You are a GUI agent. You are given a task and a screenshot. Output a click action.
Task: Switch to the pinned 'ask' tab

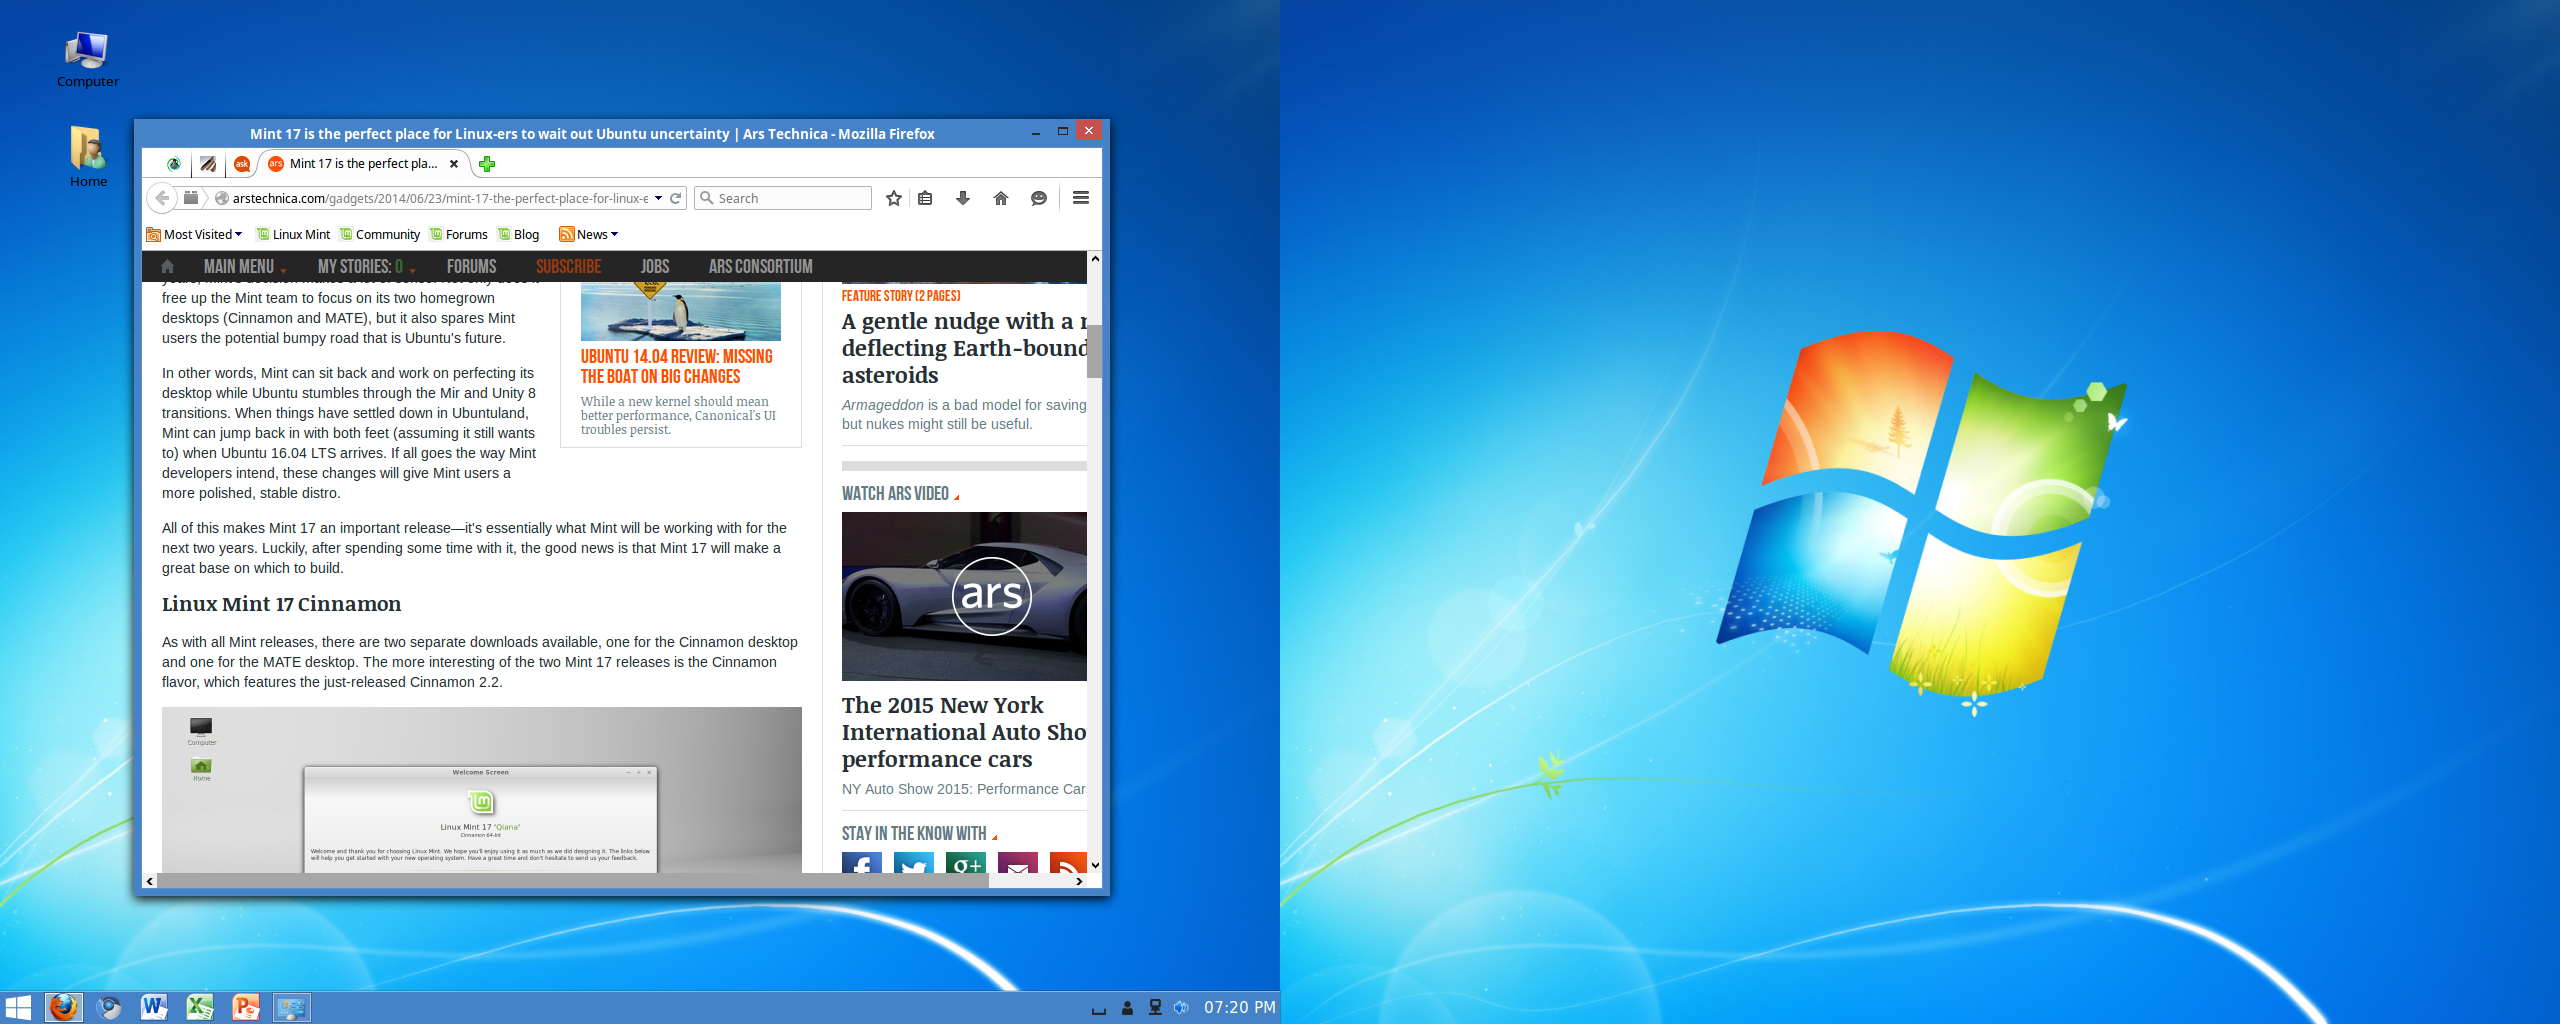[242, 164]
